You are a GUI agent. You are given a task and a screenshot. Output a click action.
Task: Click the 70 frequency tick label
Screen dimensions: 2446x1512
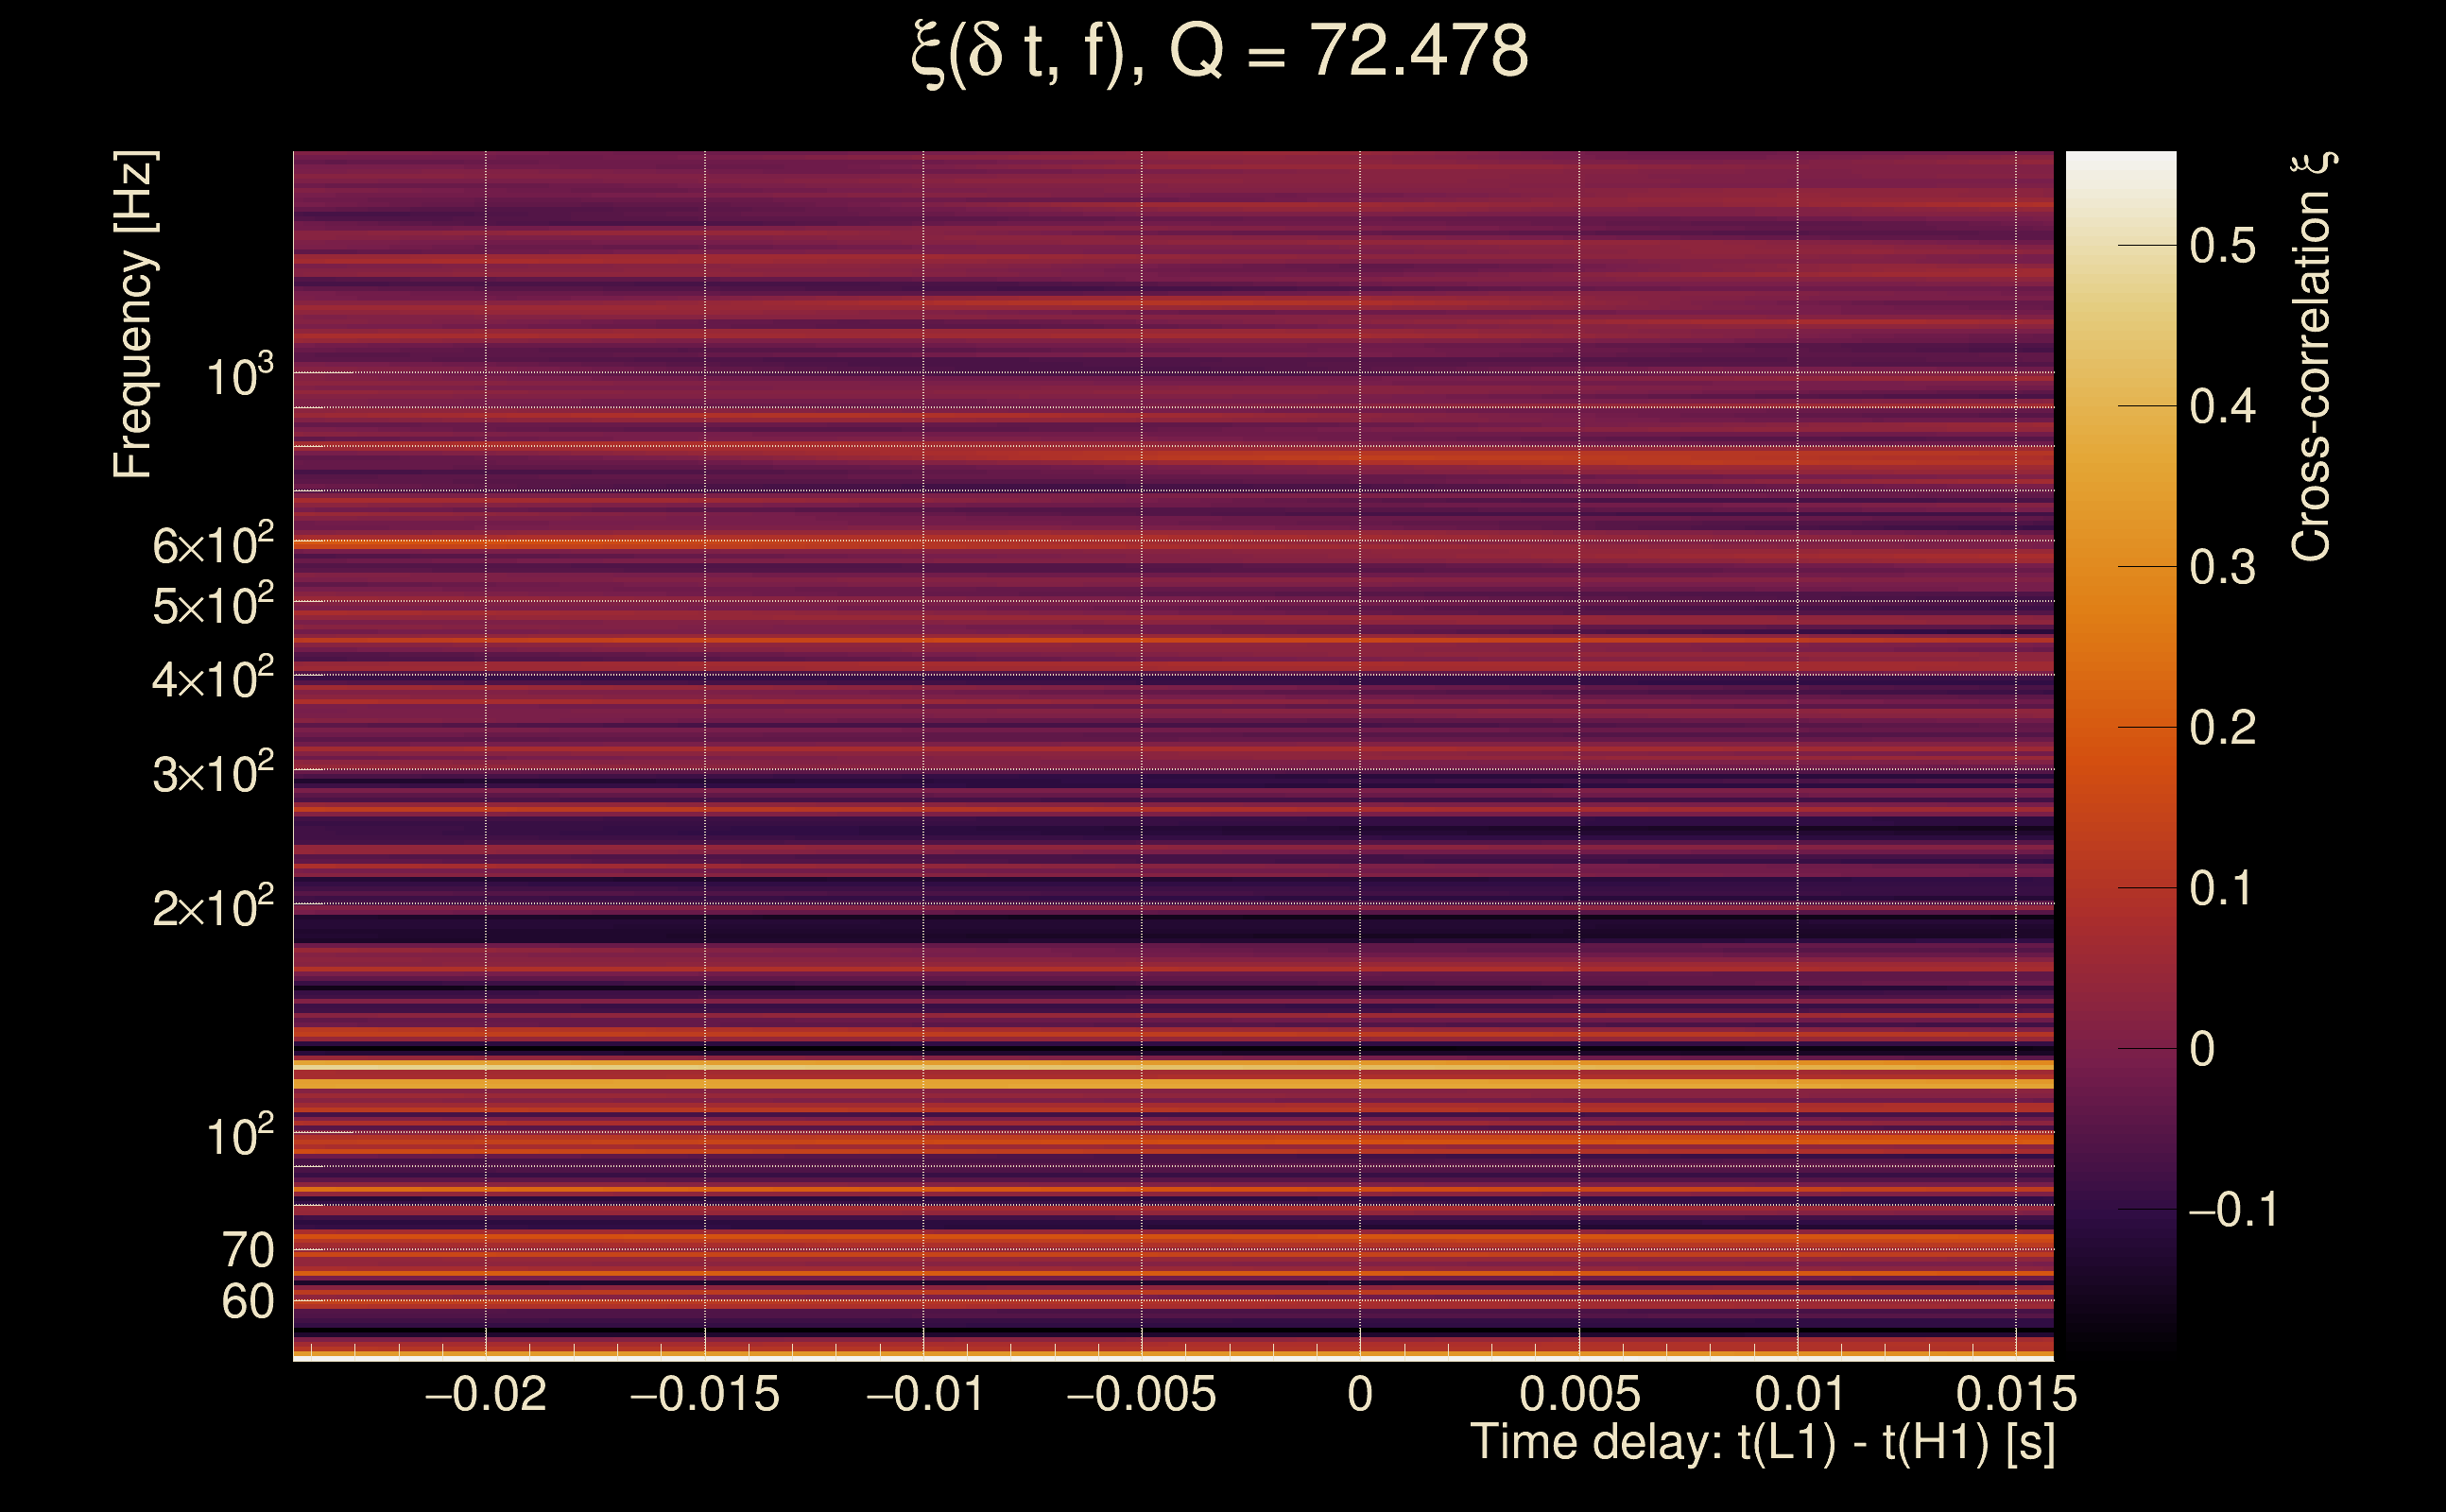[x=248, y=1251]
